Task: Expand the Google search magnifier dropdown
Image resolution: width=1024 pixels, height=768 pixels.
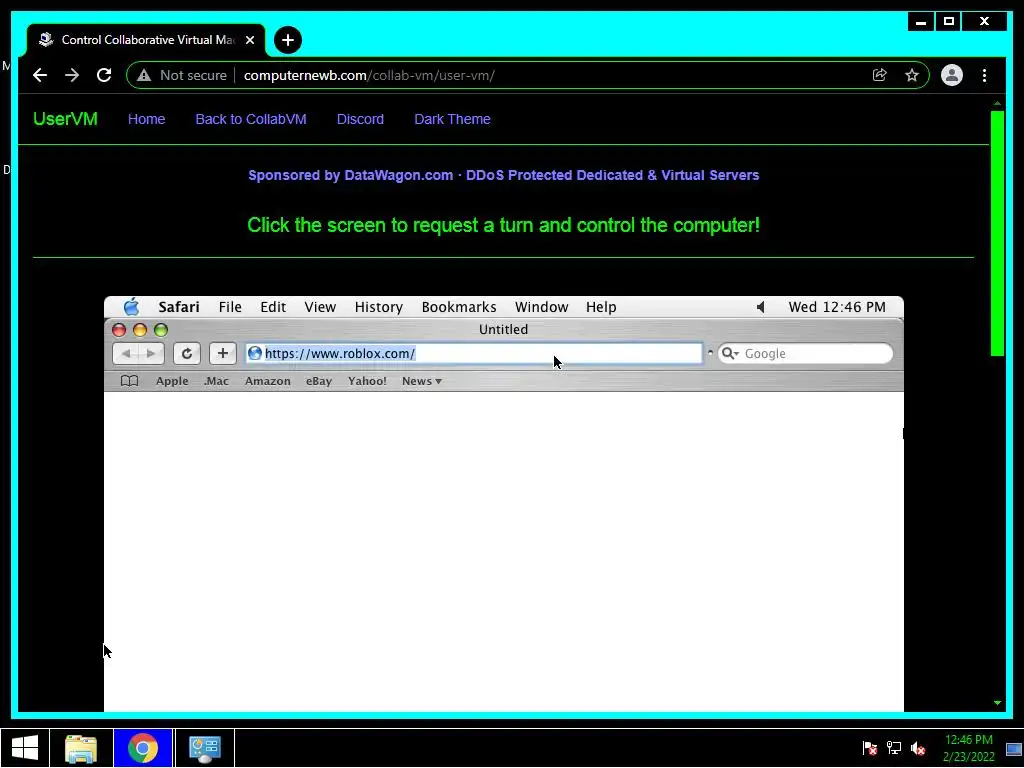Action: pos(730,353)
